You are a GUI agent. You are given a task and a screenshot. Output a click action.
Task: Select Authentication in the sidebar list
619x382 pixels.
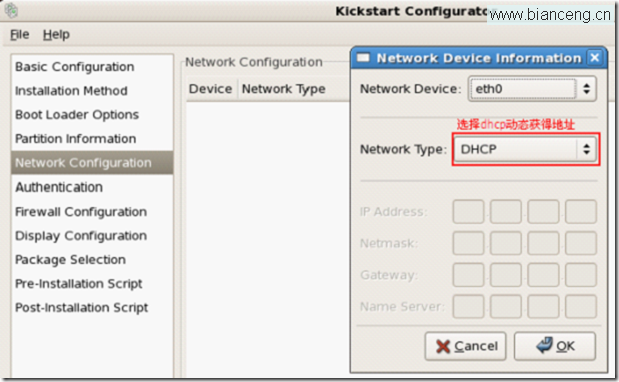59,187
